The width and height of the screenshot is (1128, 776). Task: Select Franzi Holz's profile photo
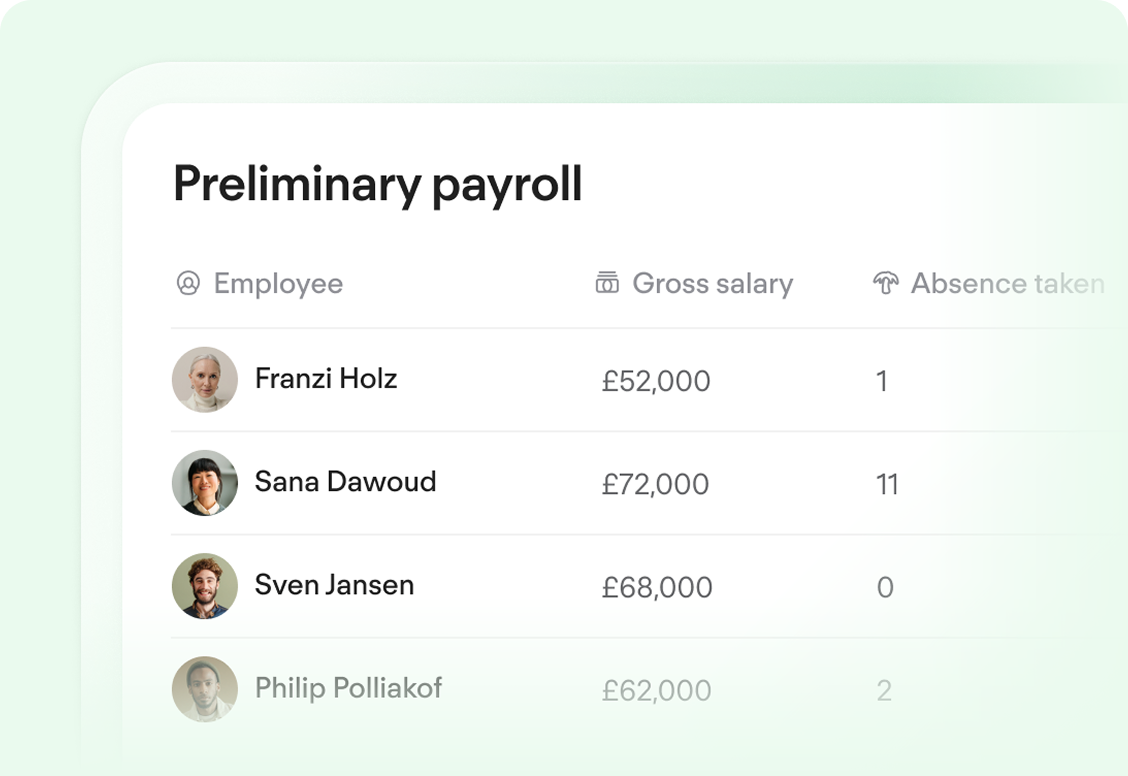coord(204,380)
